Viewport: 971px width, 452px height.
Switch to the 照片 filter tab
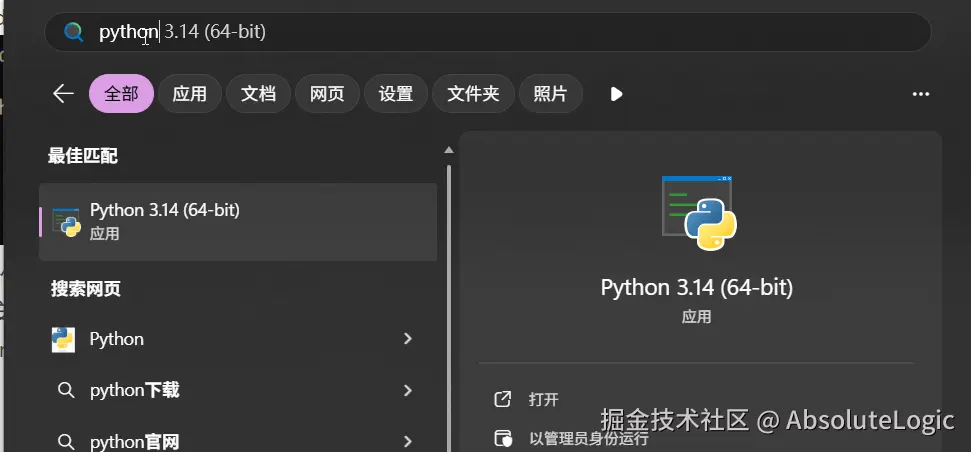pyautogui.click(x=551, y=93)
